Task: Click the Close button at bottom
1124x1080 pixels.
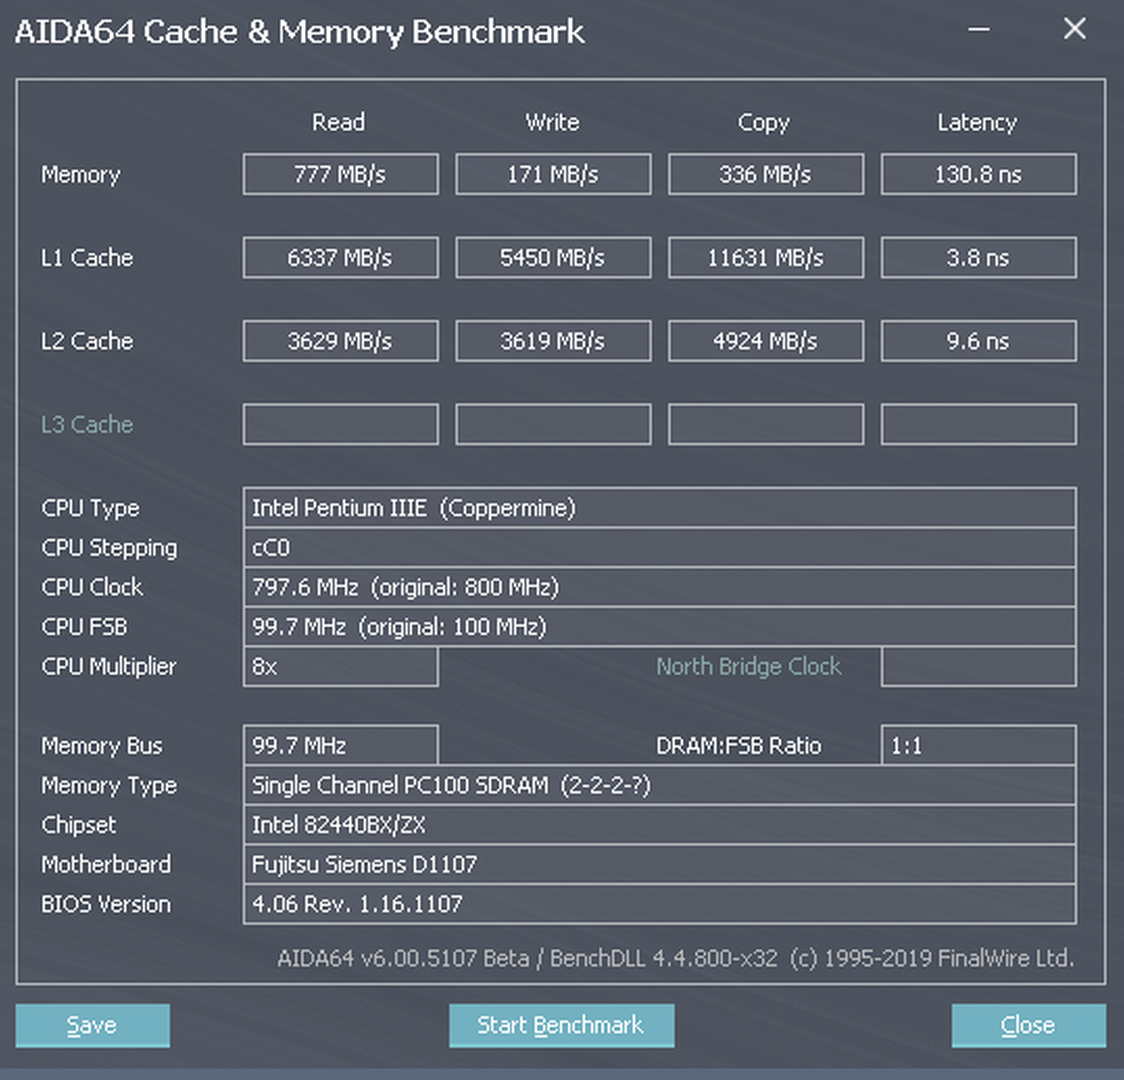Action: pos(1028,1026)
